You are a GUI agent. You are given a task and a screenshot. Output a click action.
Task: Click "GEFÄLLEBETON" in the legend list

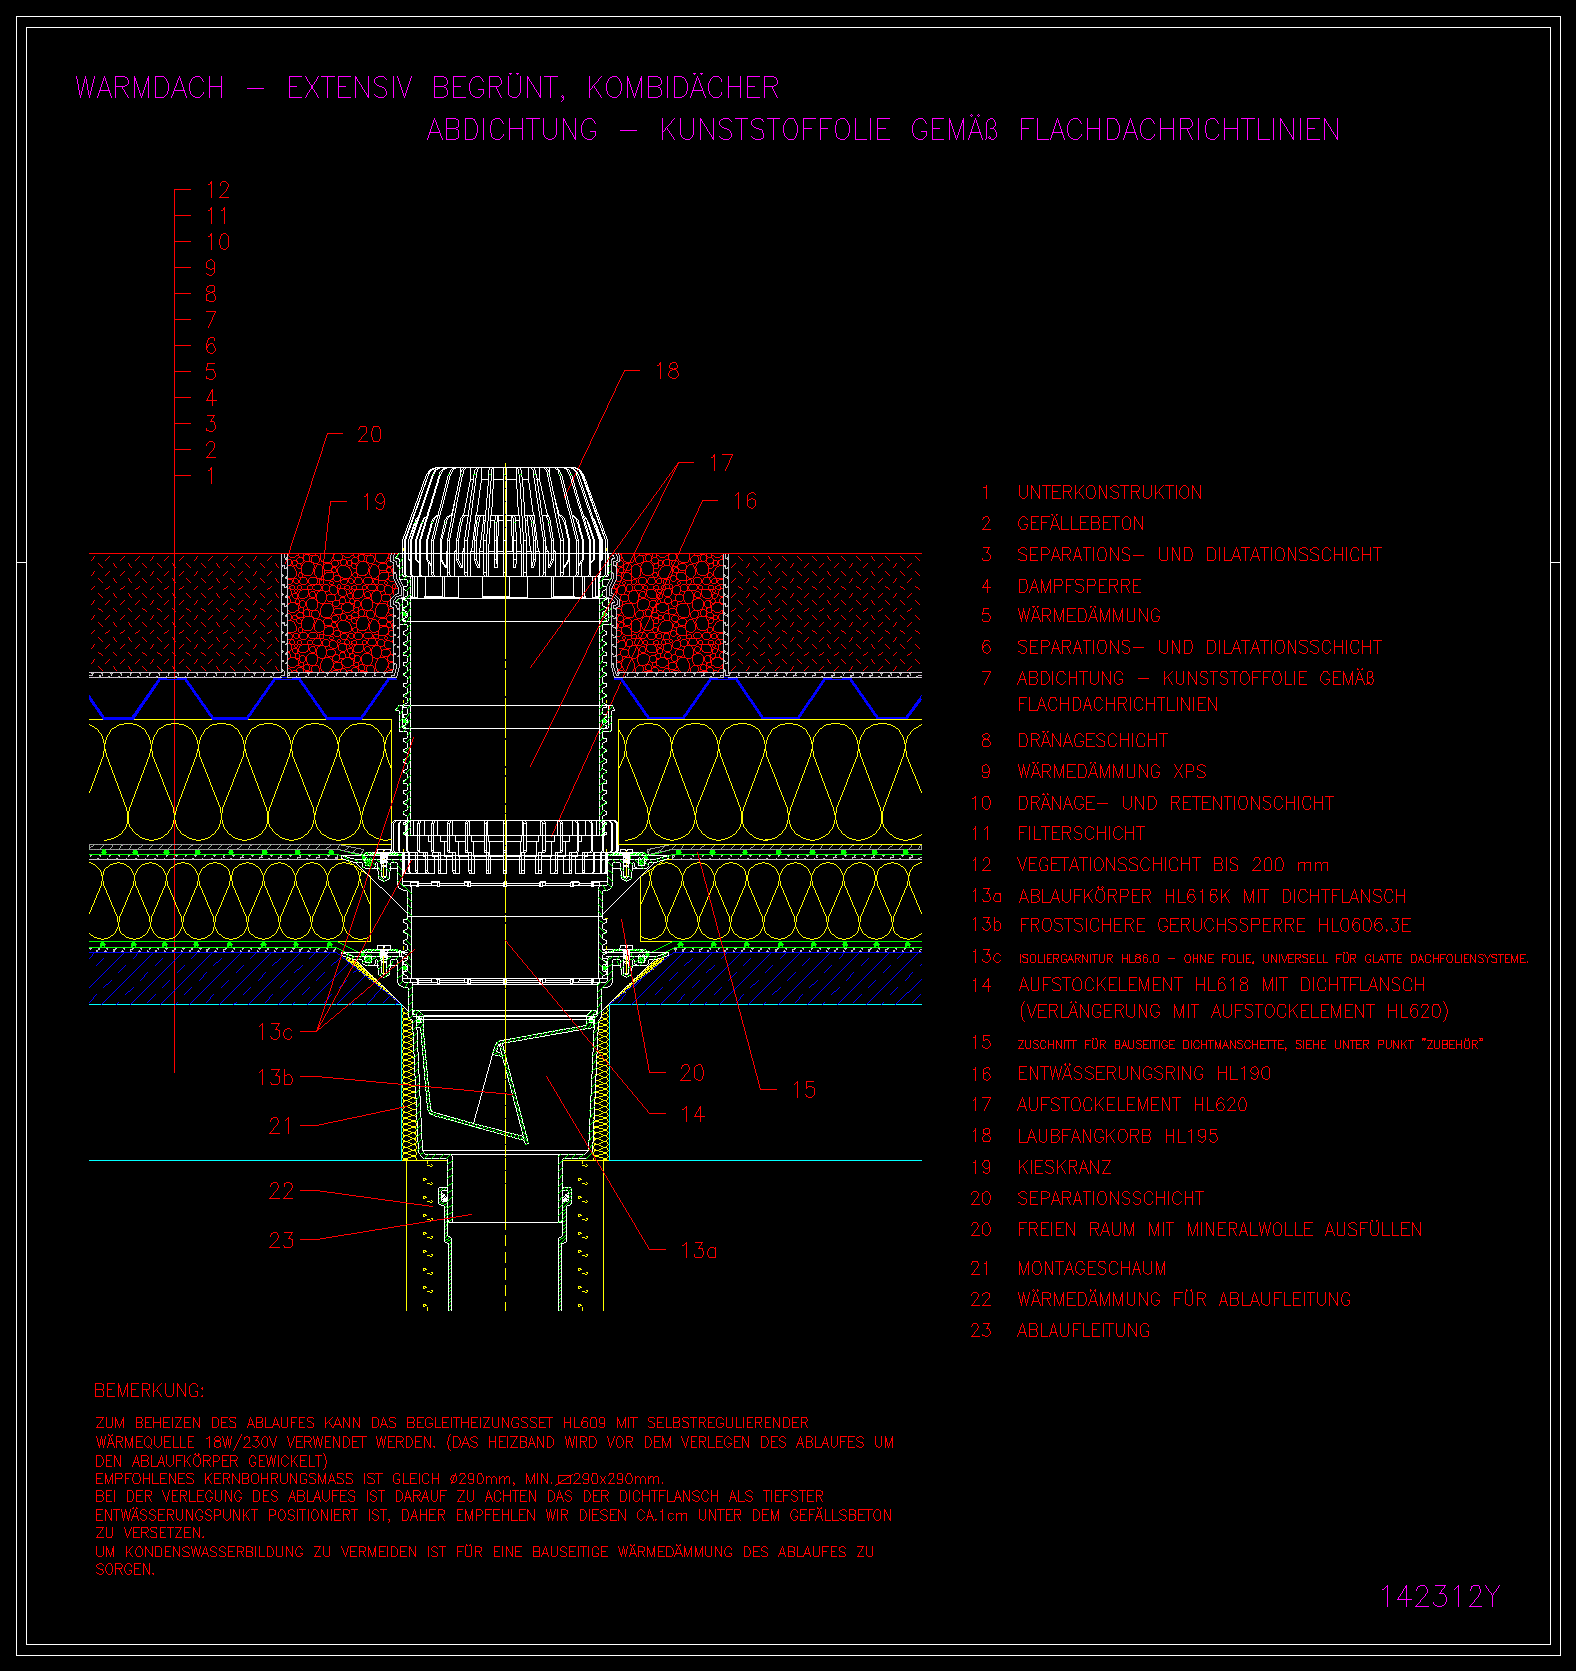[x=1080, y=523]
